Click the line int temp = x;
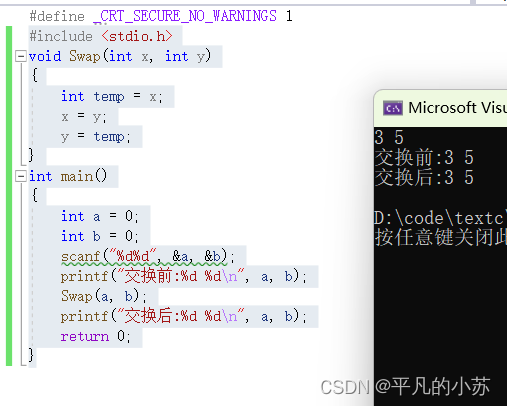Viewport: 507px width, 406px height. coord(111,97)
